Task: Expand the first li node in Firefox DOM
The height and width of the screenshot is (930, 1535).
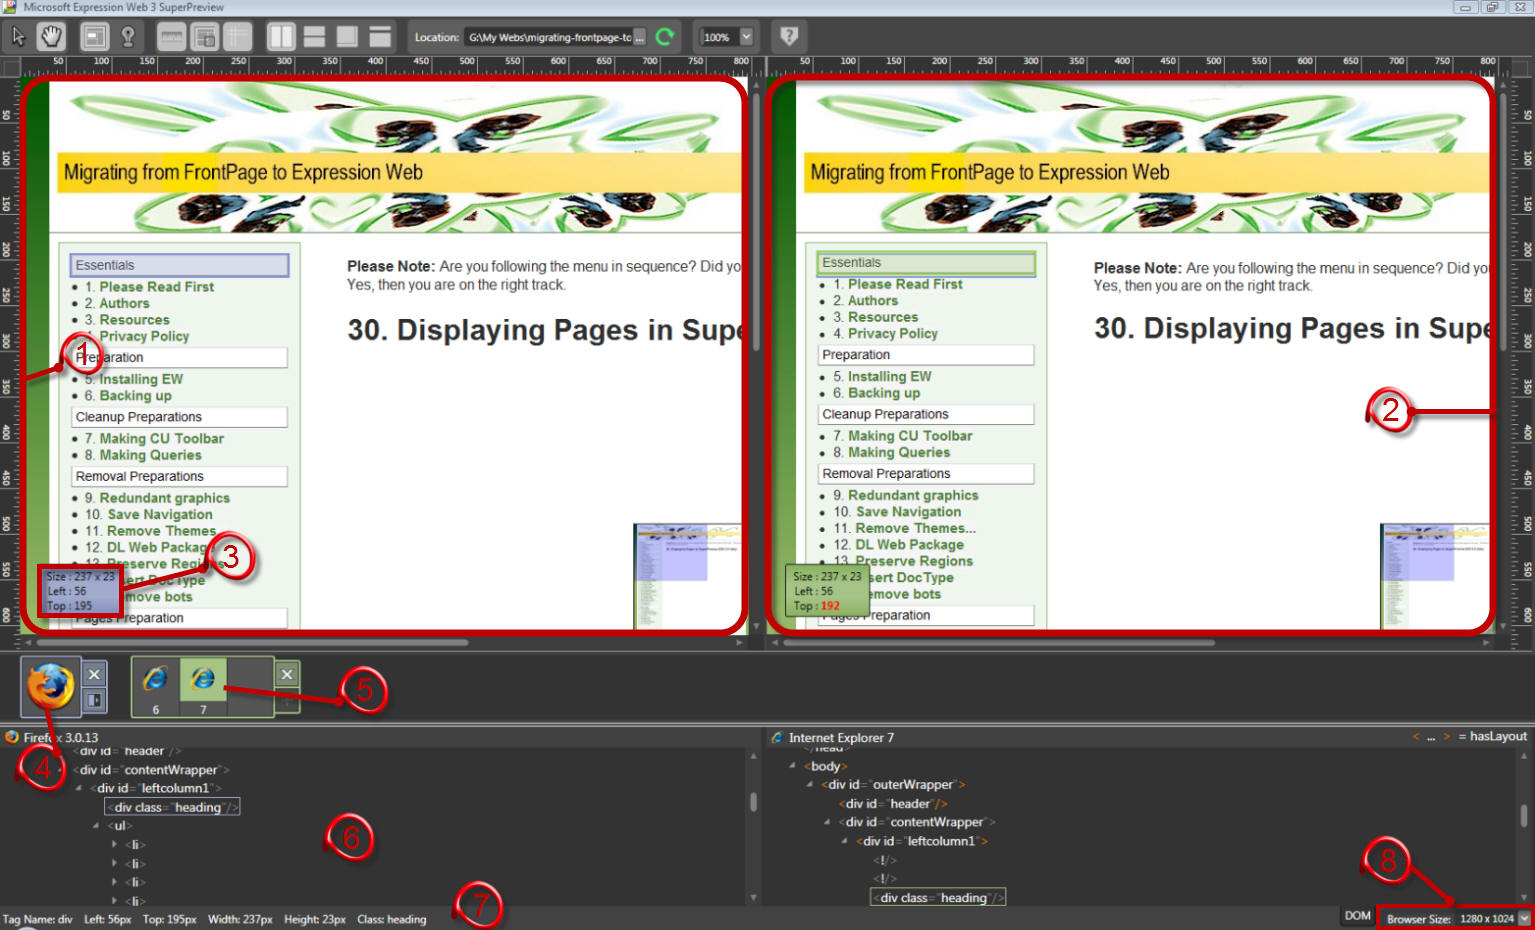Action: tap(114, 845)
